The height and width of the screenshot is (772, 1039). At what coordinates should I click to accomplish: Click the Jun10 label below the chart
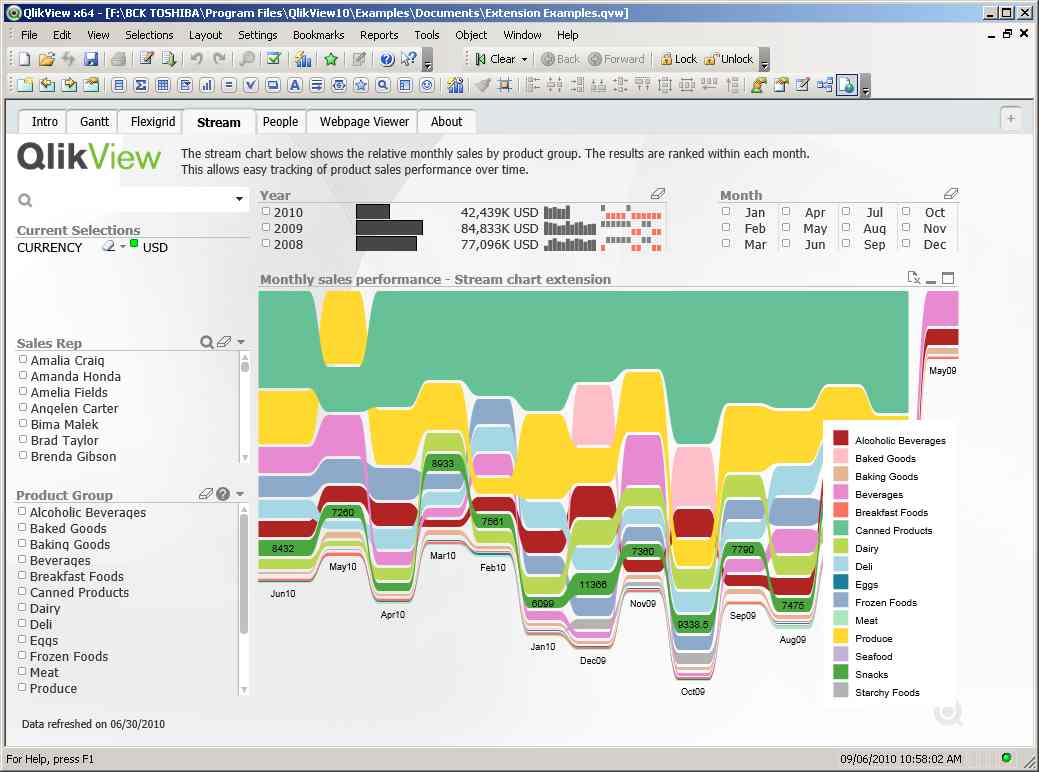click(283, 594)
